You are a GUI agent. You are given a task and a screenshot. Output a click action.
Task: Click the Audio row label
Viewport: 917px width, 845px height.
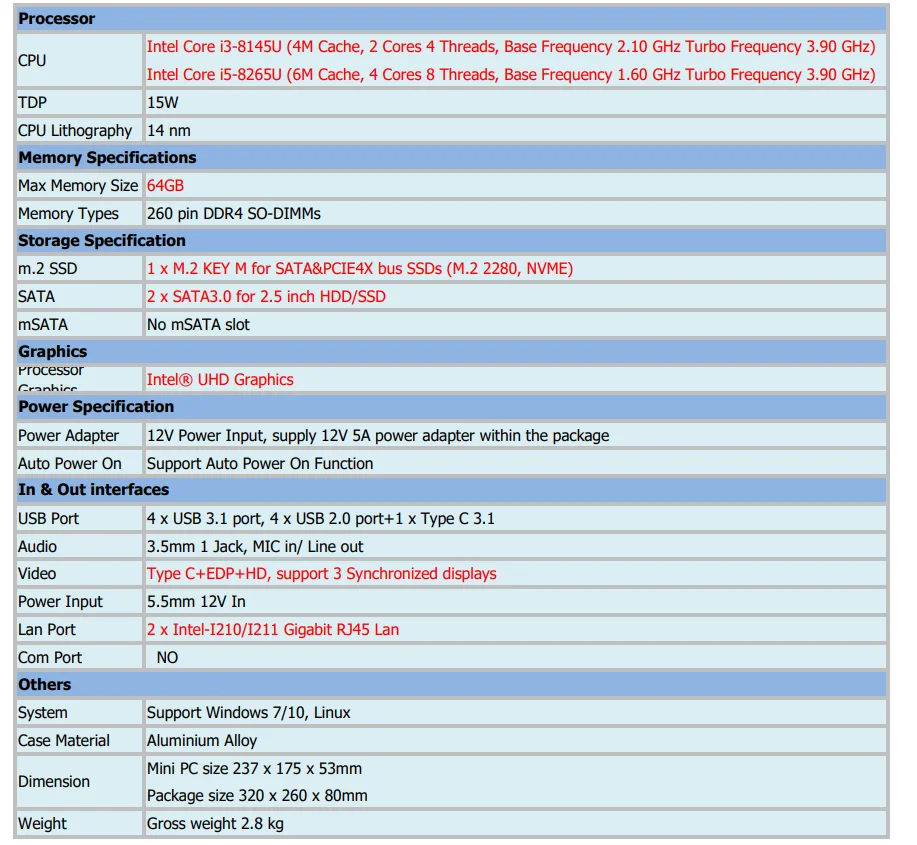(x=37, y=547)
